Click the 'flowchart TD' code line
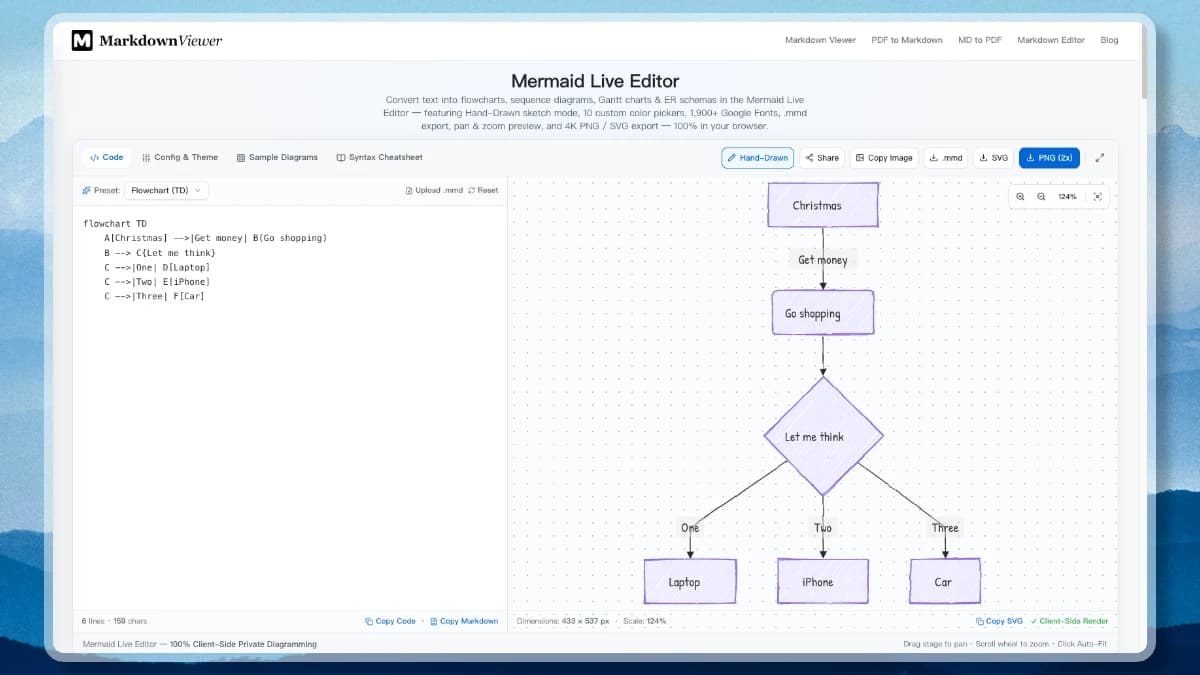 pyautogui.click(x=115, y=224)
